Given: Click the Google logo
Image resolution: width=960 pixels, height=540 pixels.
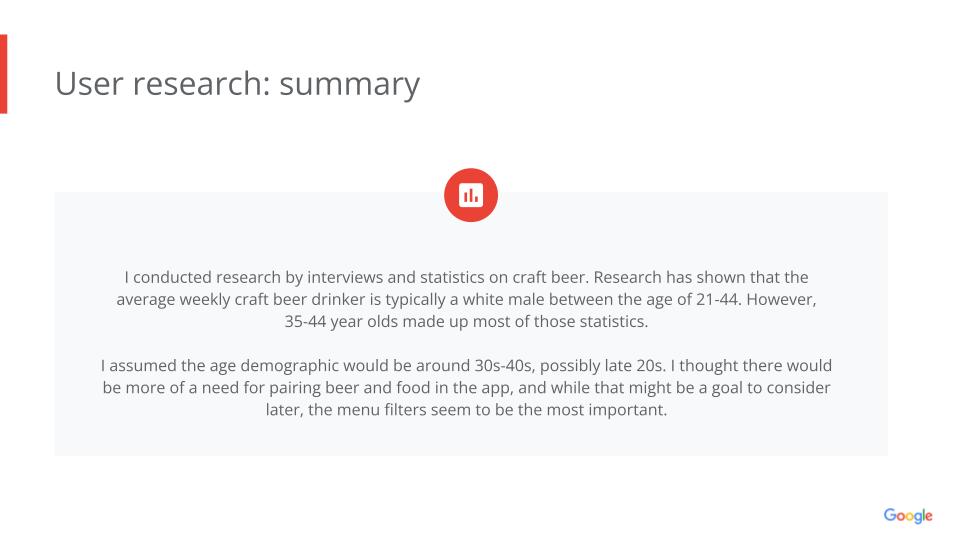Looking at the screenshot, I should click(x=907, y=516).
